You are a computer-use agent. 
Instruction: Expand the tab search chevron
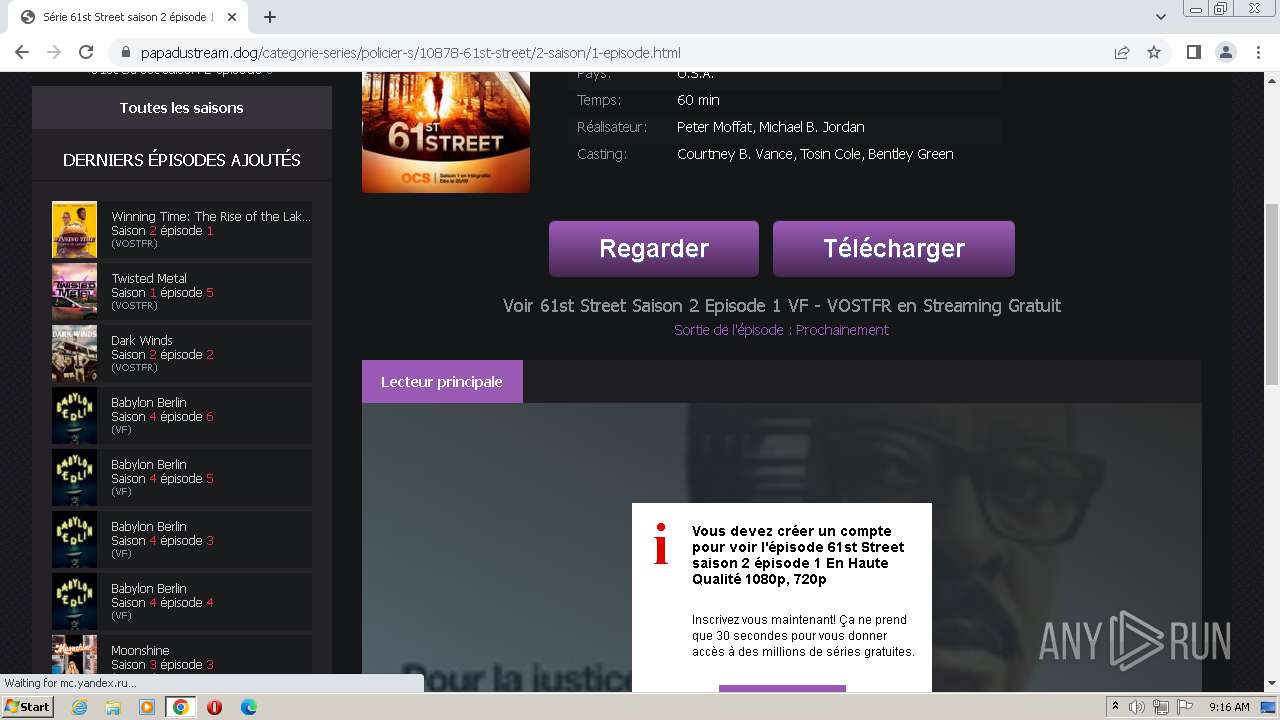click(x=1160, y=17)
